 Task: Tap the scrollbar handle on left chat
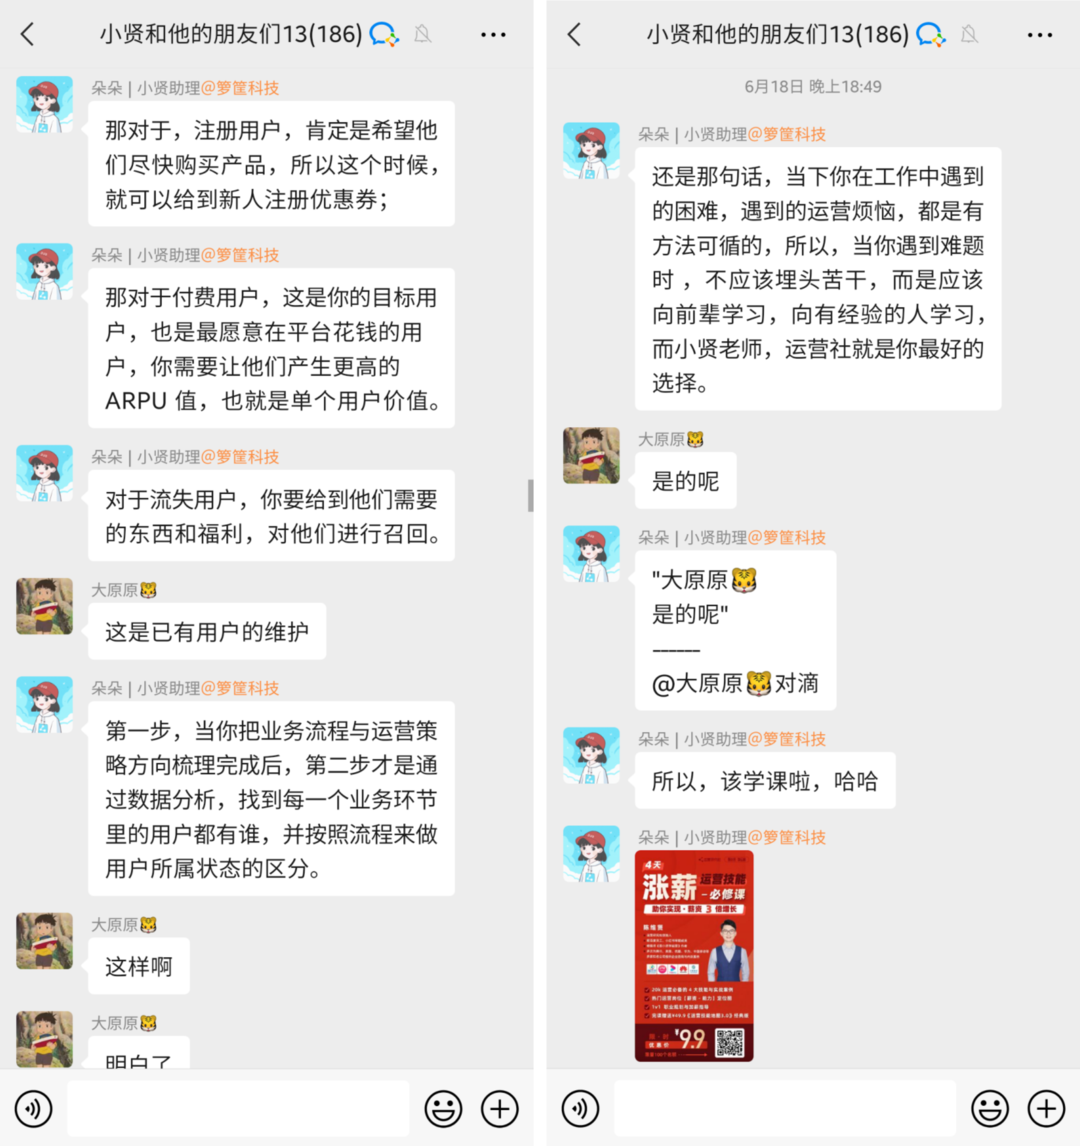(531, 496)
